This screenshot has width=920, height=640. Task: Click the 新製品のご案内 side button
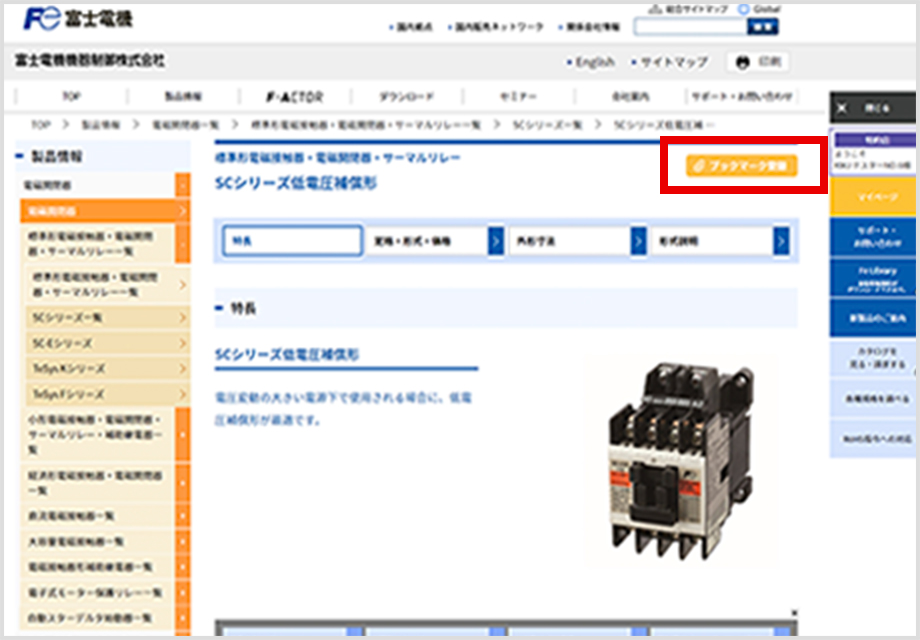[872, 318]
